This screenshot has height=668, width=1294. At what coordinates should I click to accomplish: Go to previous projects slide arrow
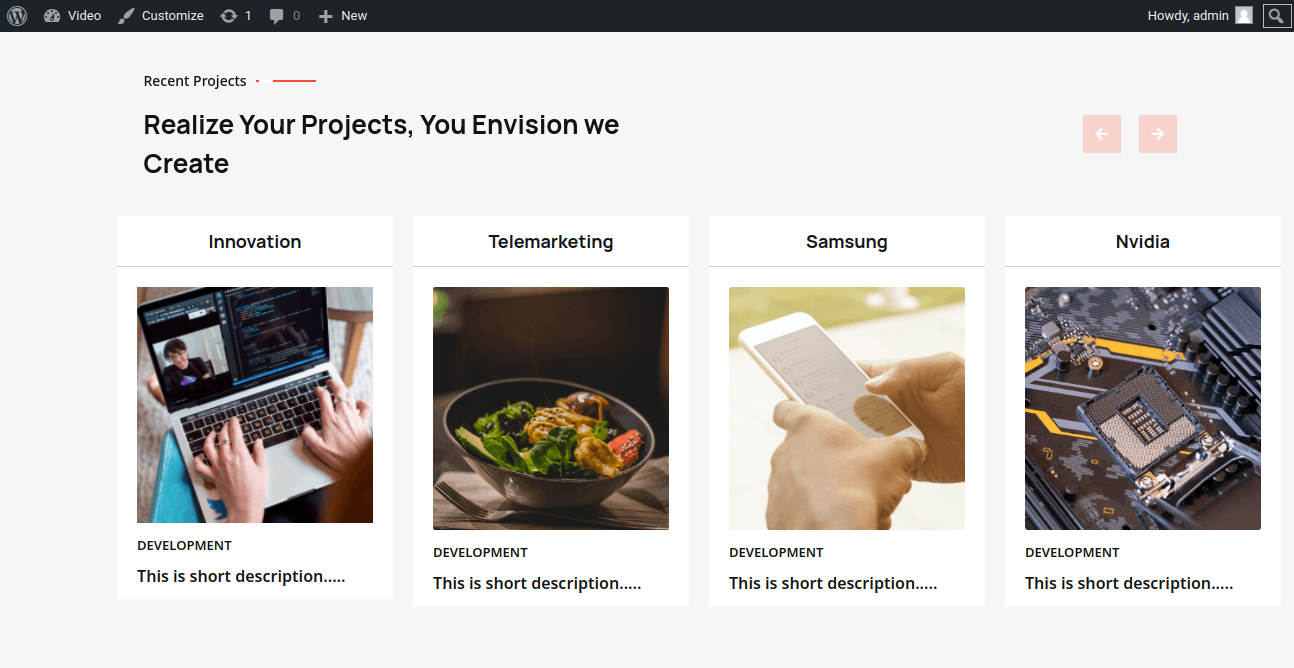1102,134
